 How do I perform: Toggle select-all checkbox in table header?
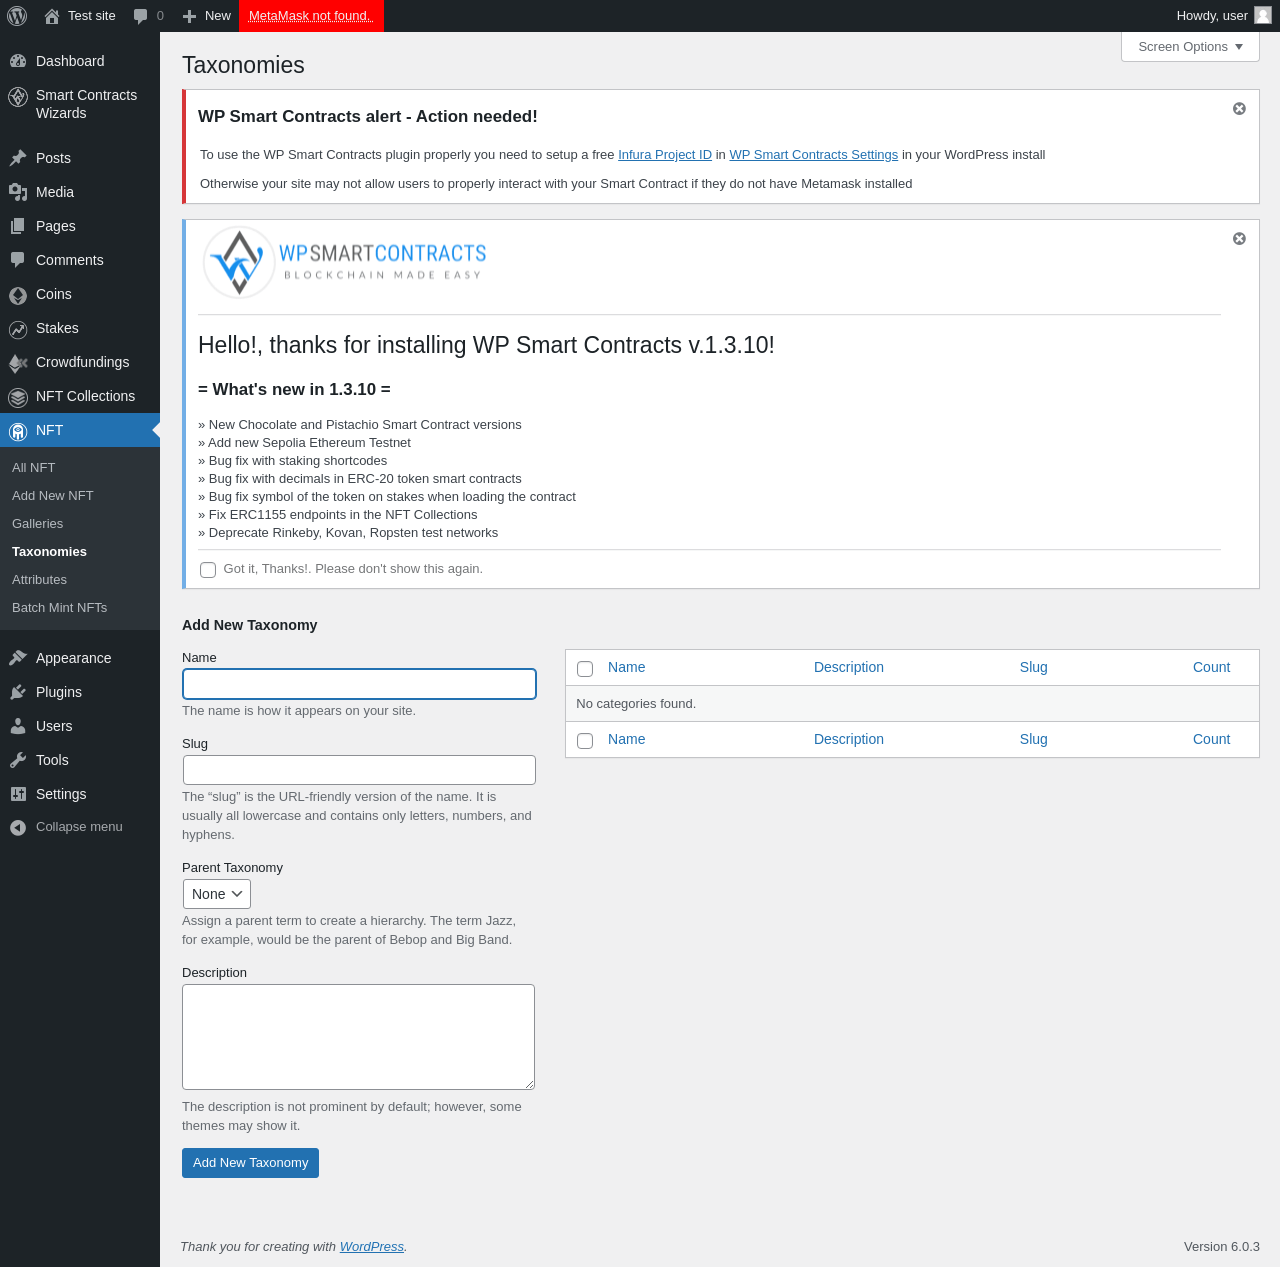[x=585, y=669]
